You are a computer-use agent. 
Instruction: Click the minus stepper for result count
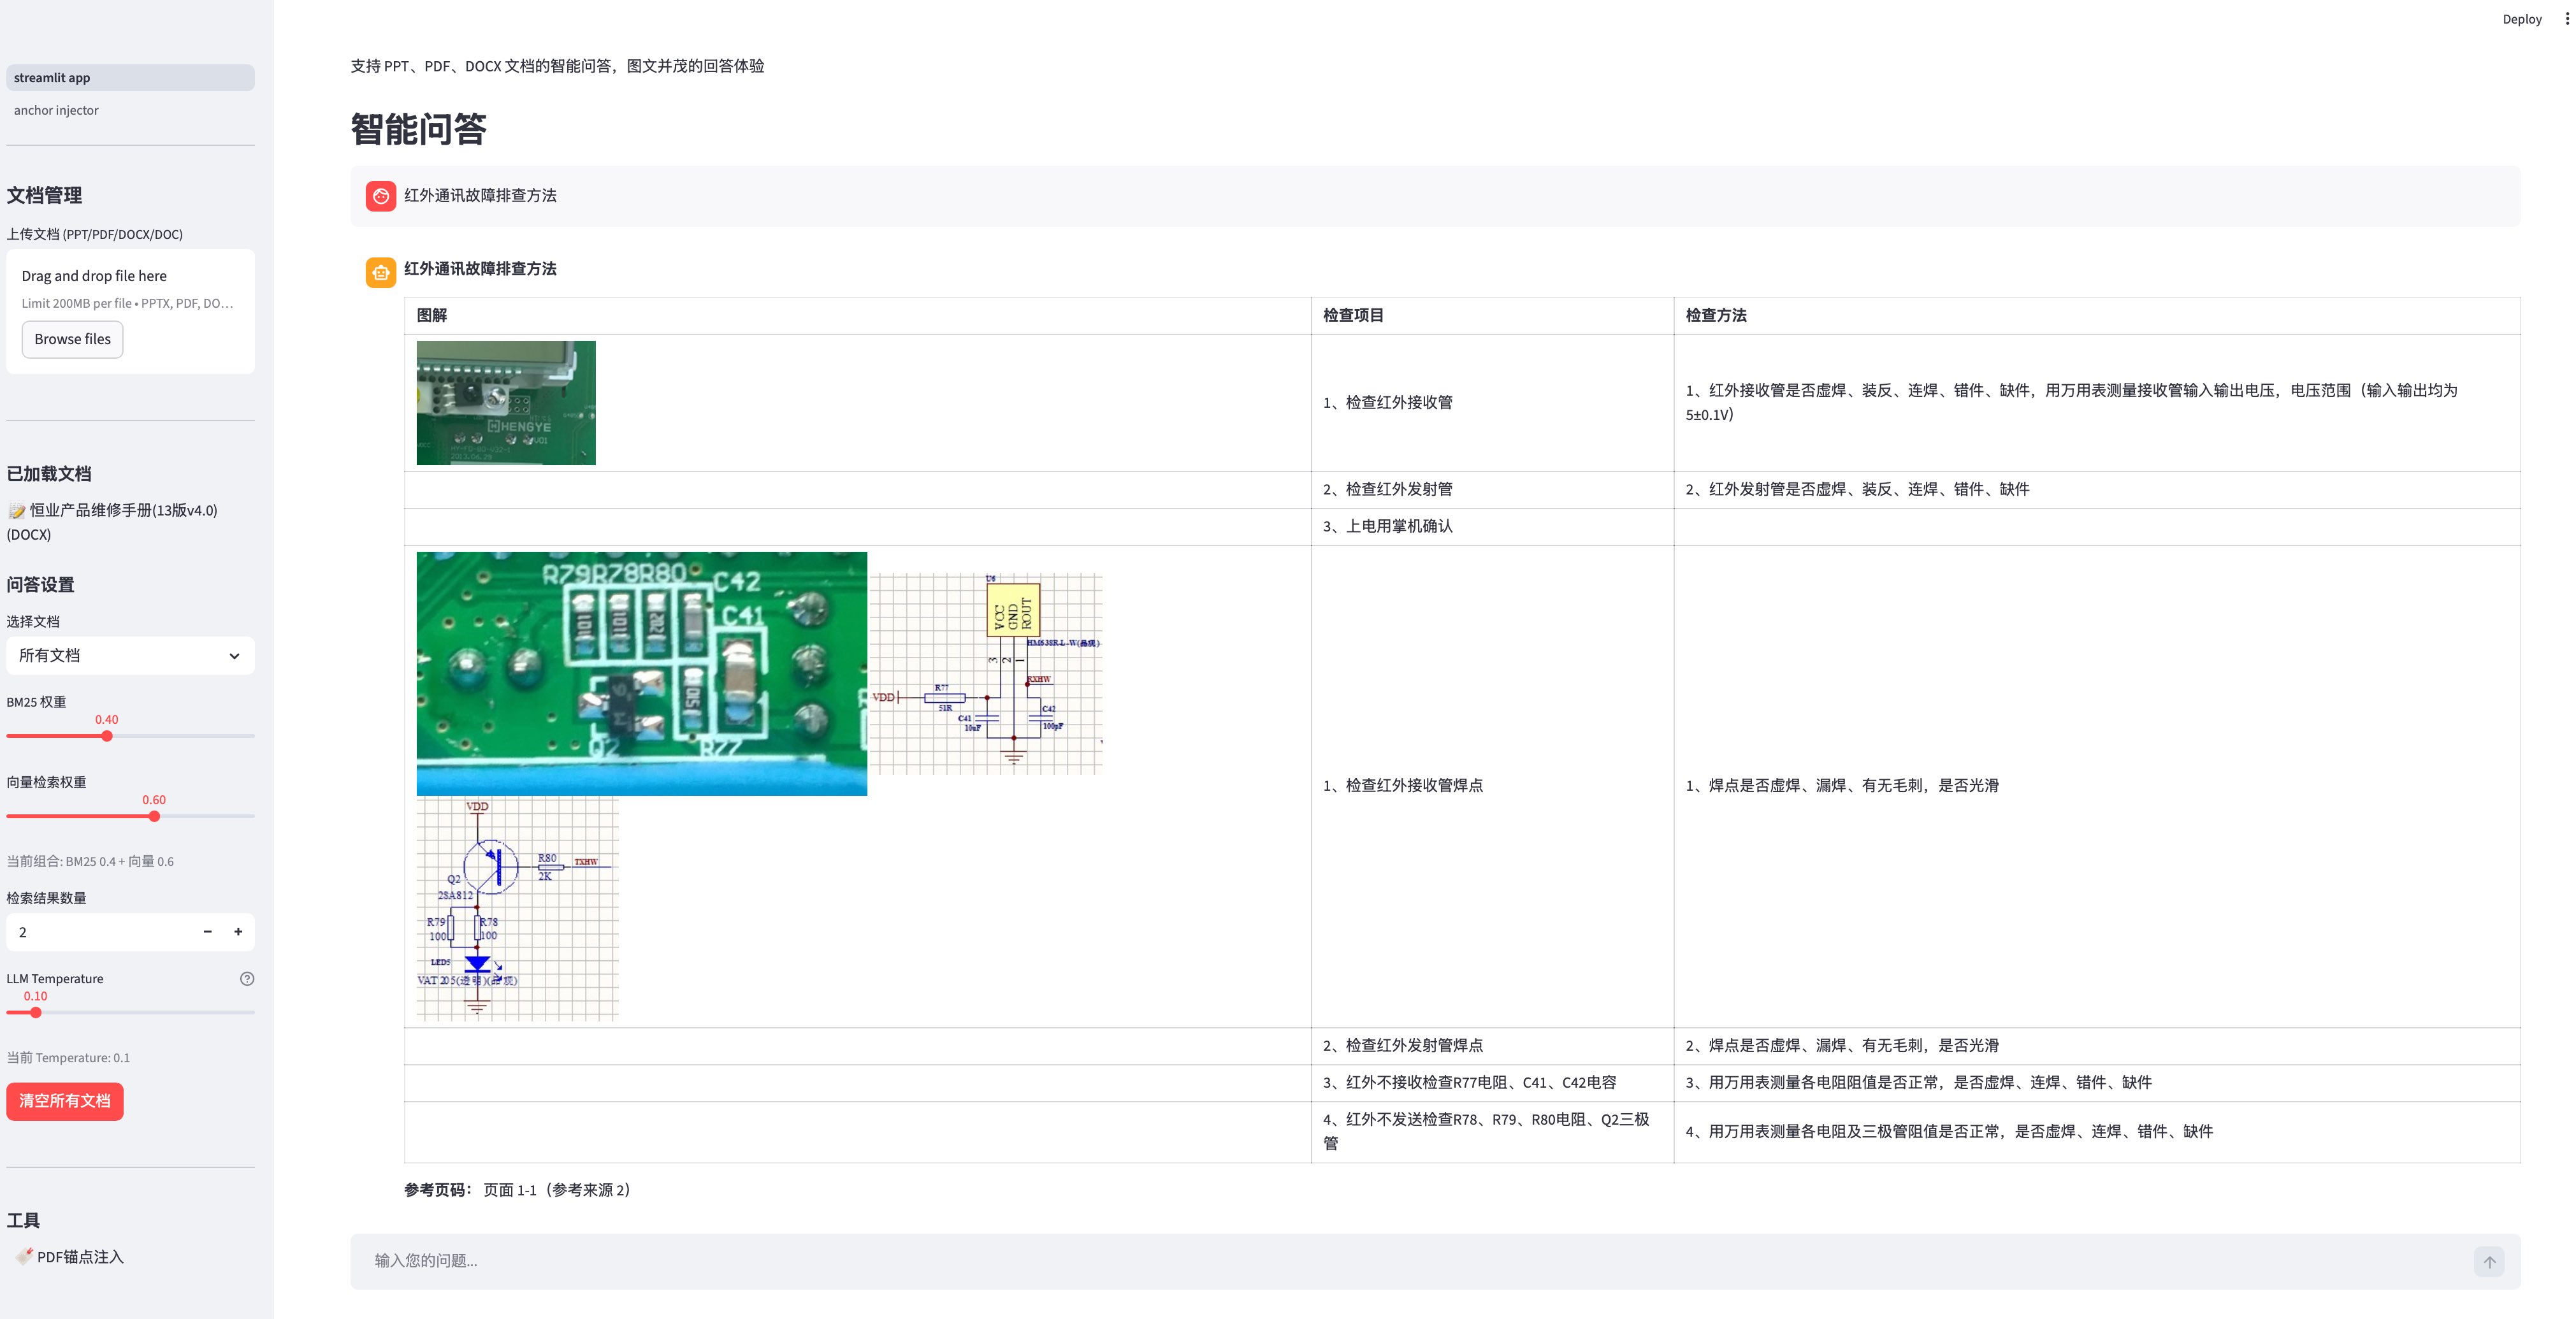[207, 932]
